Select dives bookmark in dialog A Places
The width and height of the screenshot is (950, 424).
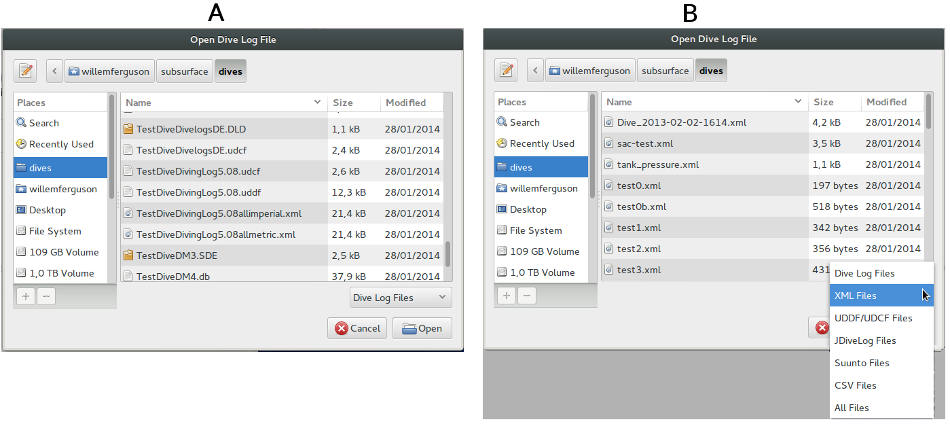[60, 168]
